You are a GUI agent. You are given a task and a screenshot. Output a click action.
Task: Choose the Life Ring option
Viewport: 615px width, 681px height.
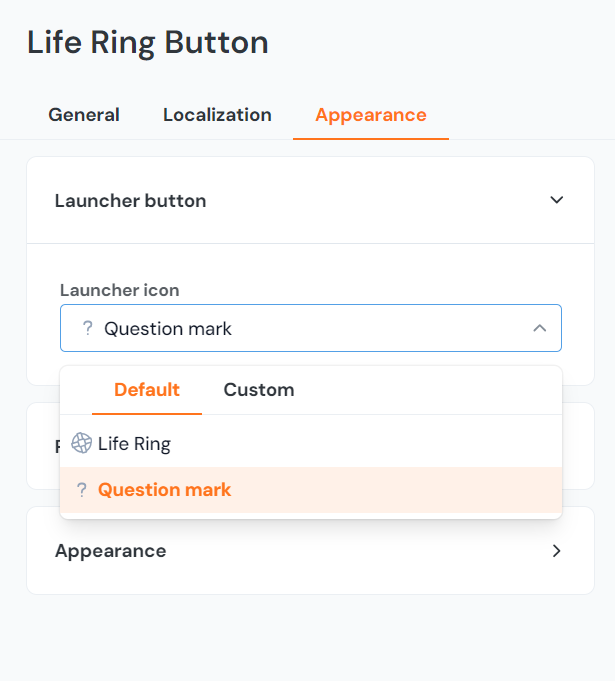point(134,443)
